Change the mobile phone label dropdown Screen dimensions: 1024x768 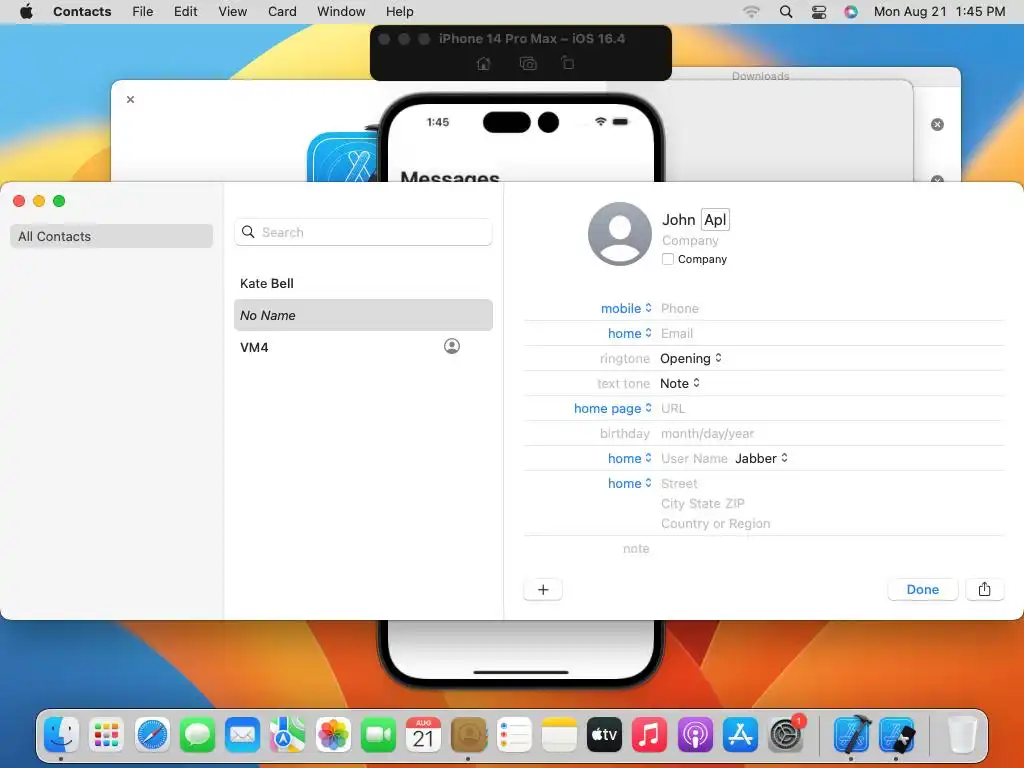(x=626, y=308)
